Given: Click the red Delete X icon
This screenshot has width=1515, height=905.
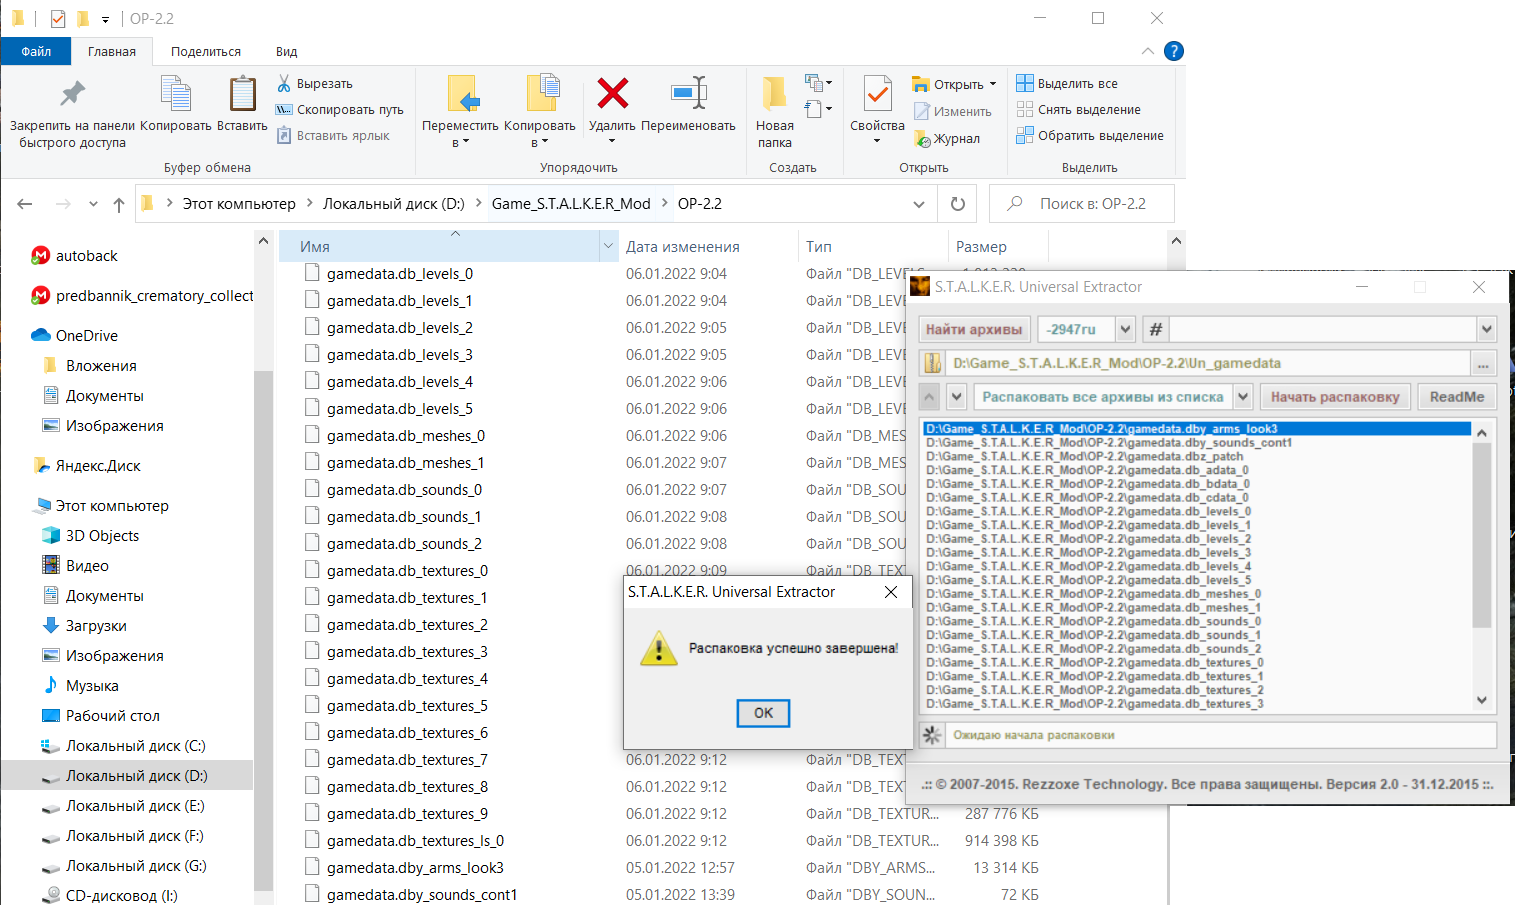Looking at the screenshot, I should pos(612,93).
